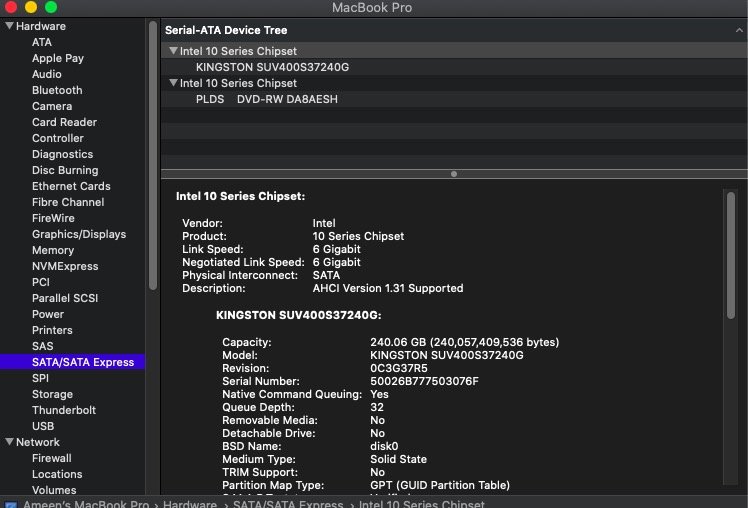The height and width of the screenshot is (508, 748).
Task: Select Fibre Channel in the sidebar
Action: click(68, 202)
